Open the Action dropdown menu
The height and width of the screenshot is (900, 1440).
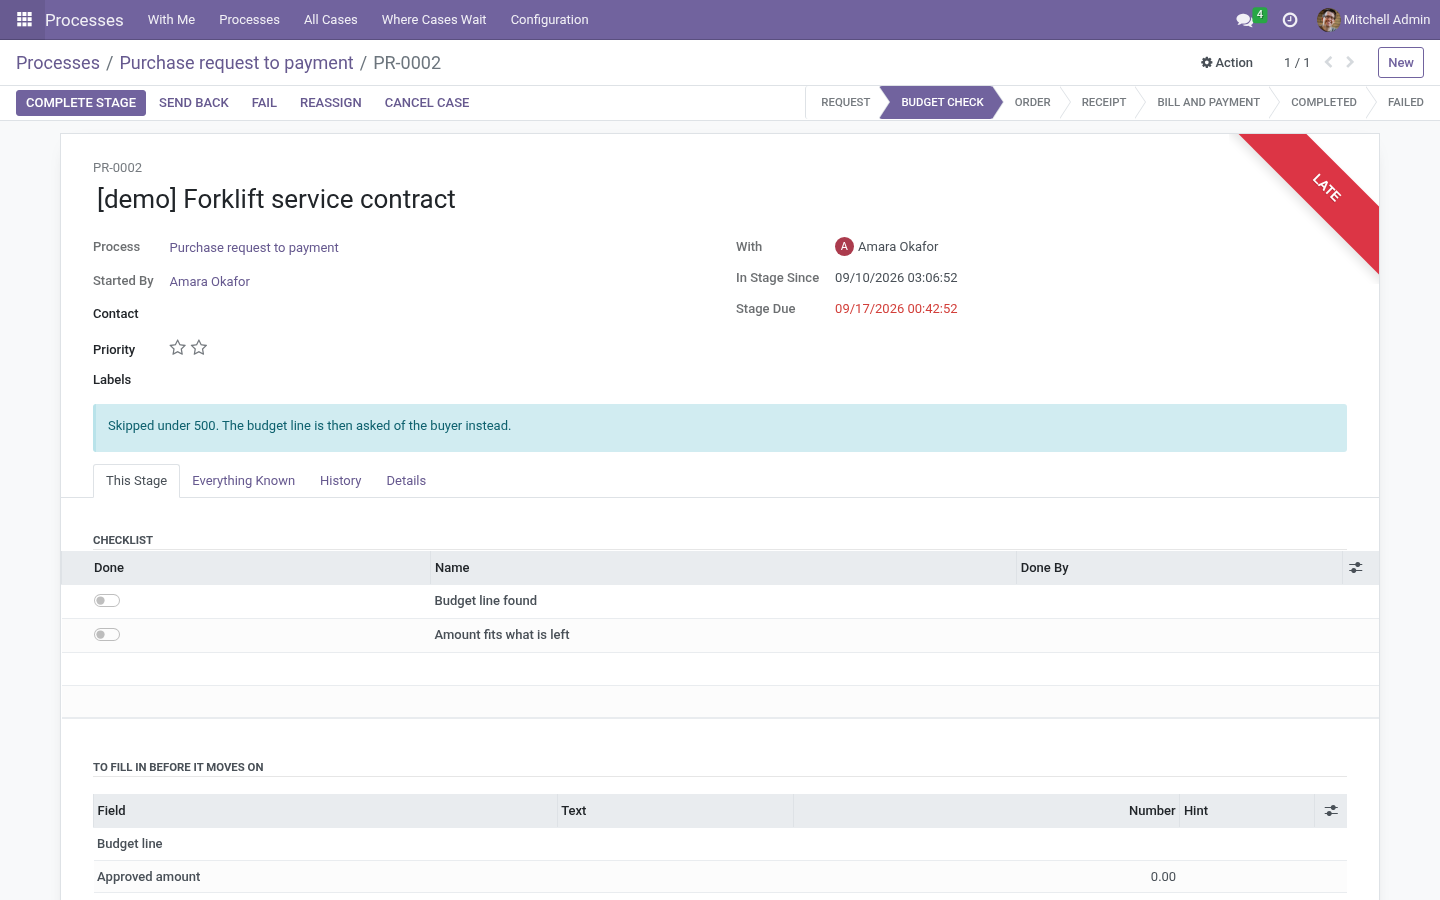1227,62
